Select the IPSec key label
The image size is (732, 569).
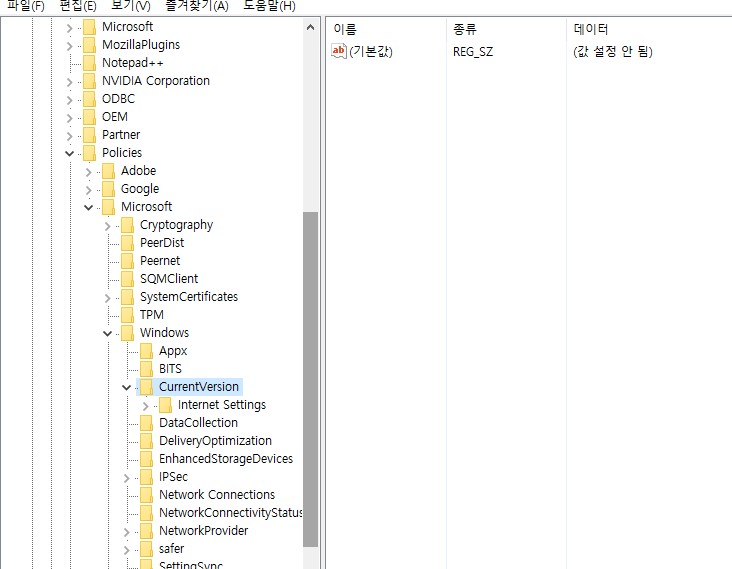coord(173,477)
